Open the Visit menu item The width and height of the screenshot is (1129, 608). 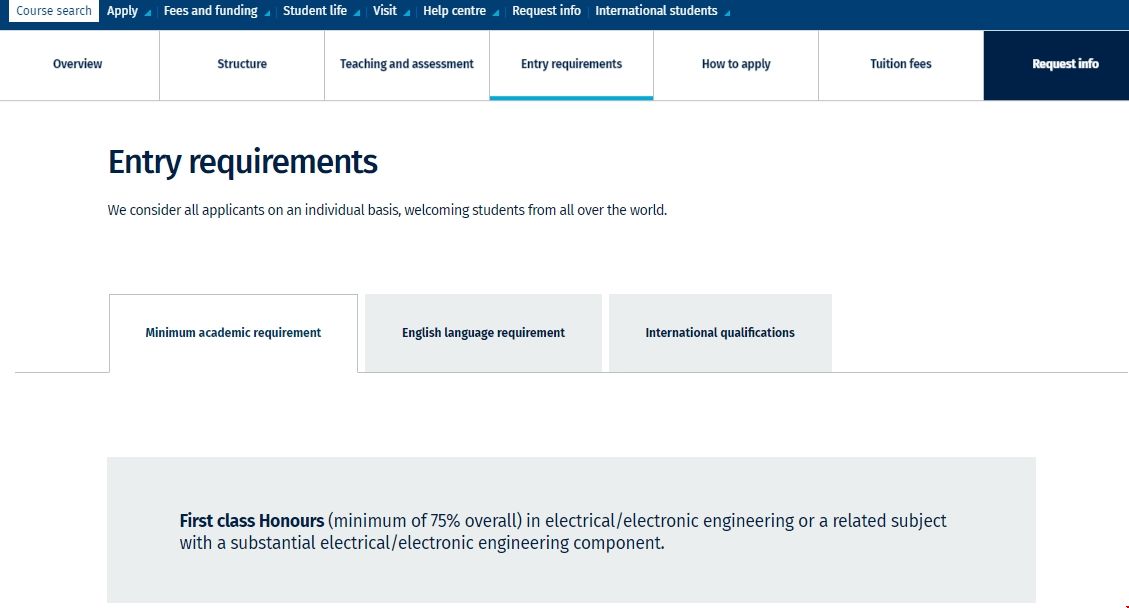click(x=384, y=11)
